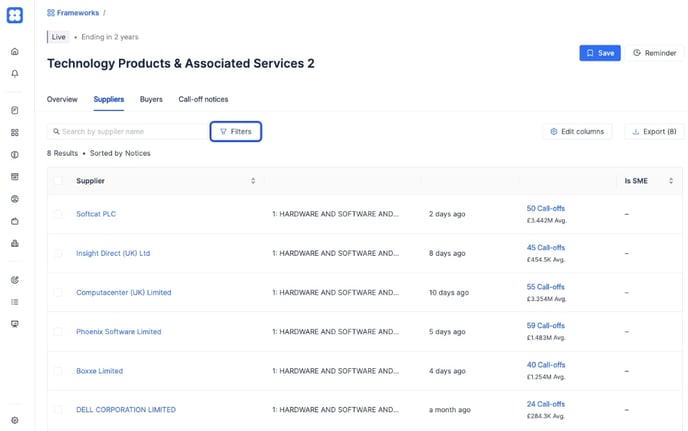Open the 24 Call-offs link
The height and width of the screenshot is (431, 688).
coord(546,404)
